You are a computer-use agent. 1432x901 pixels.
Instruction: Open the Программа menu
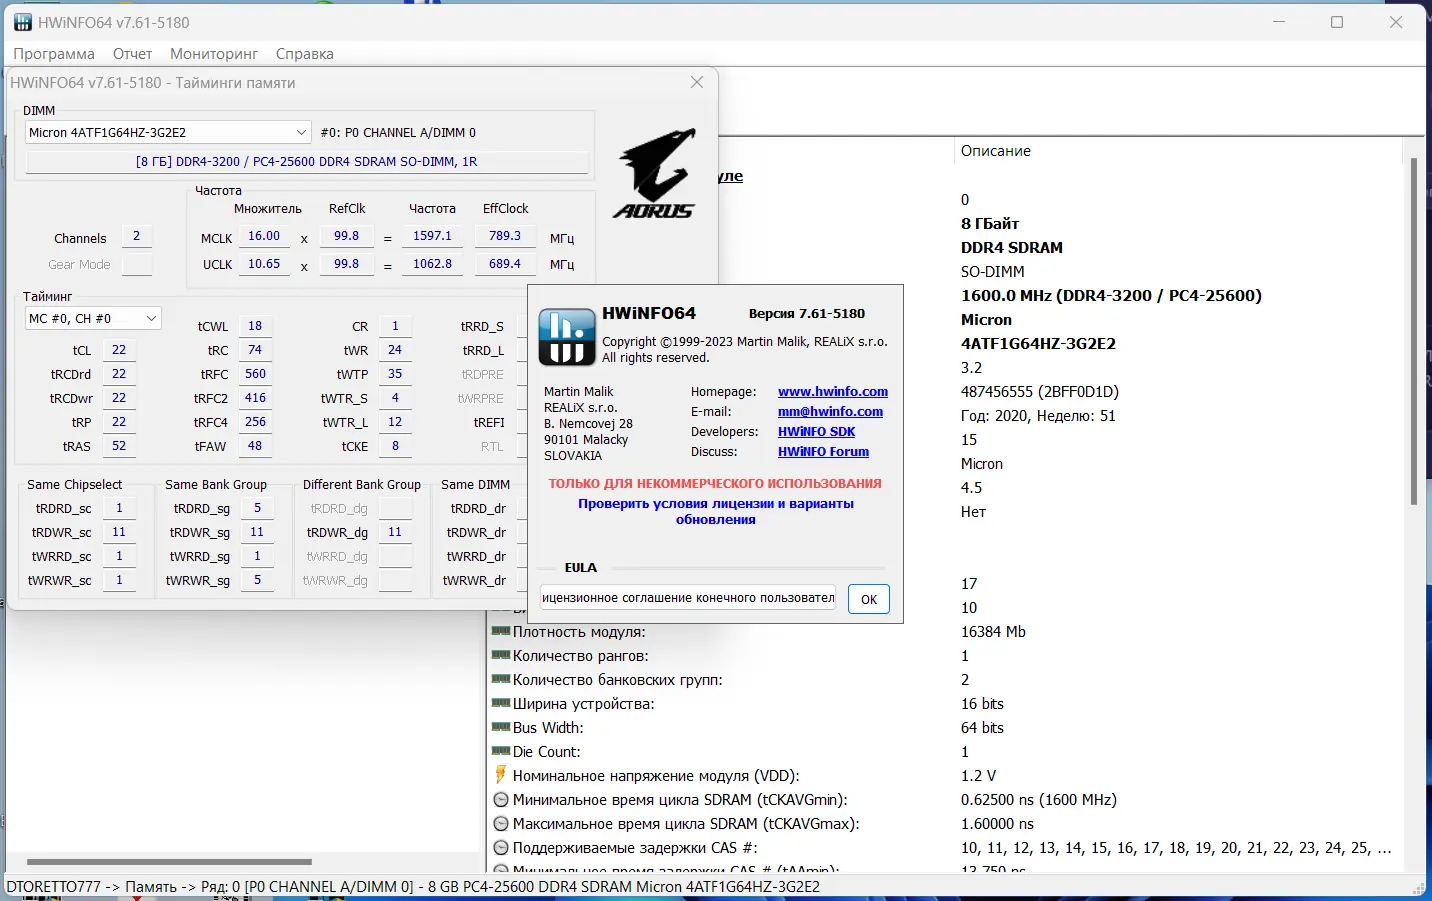point(54,54)
